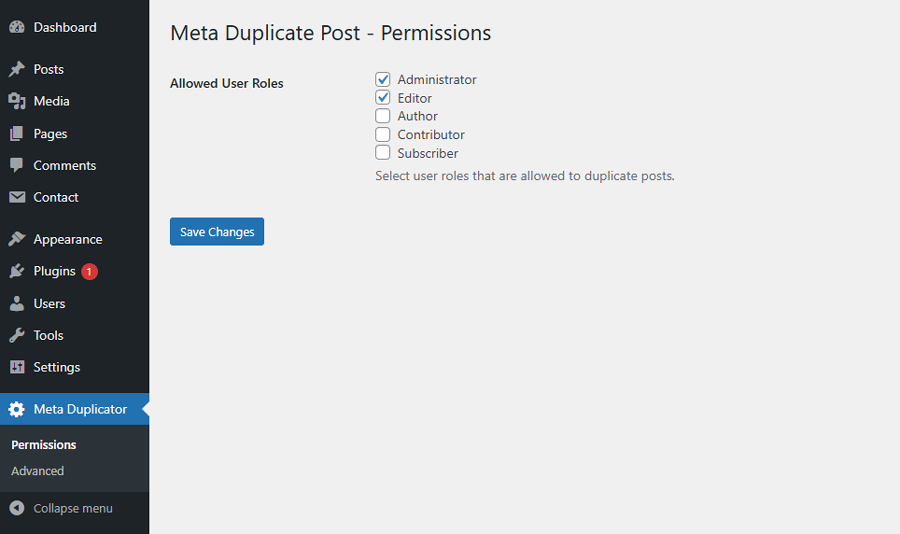Click the Editor label text

coord(414,98)
